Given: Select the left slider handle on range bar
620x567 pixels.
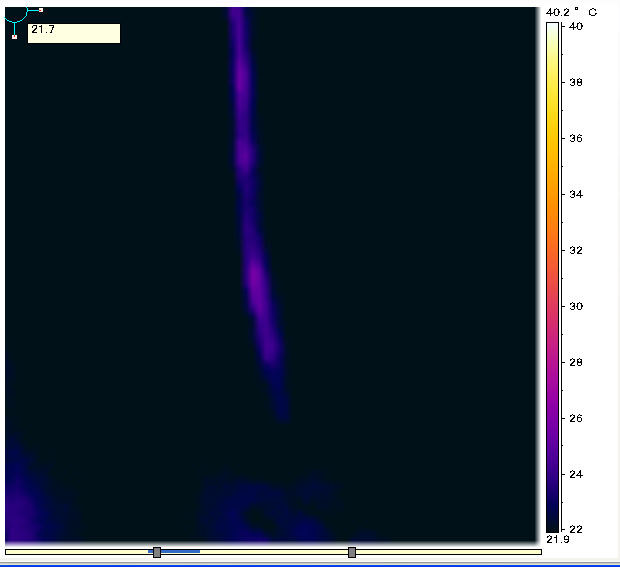Looking at the screenshot, I should tap(157, 552).
